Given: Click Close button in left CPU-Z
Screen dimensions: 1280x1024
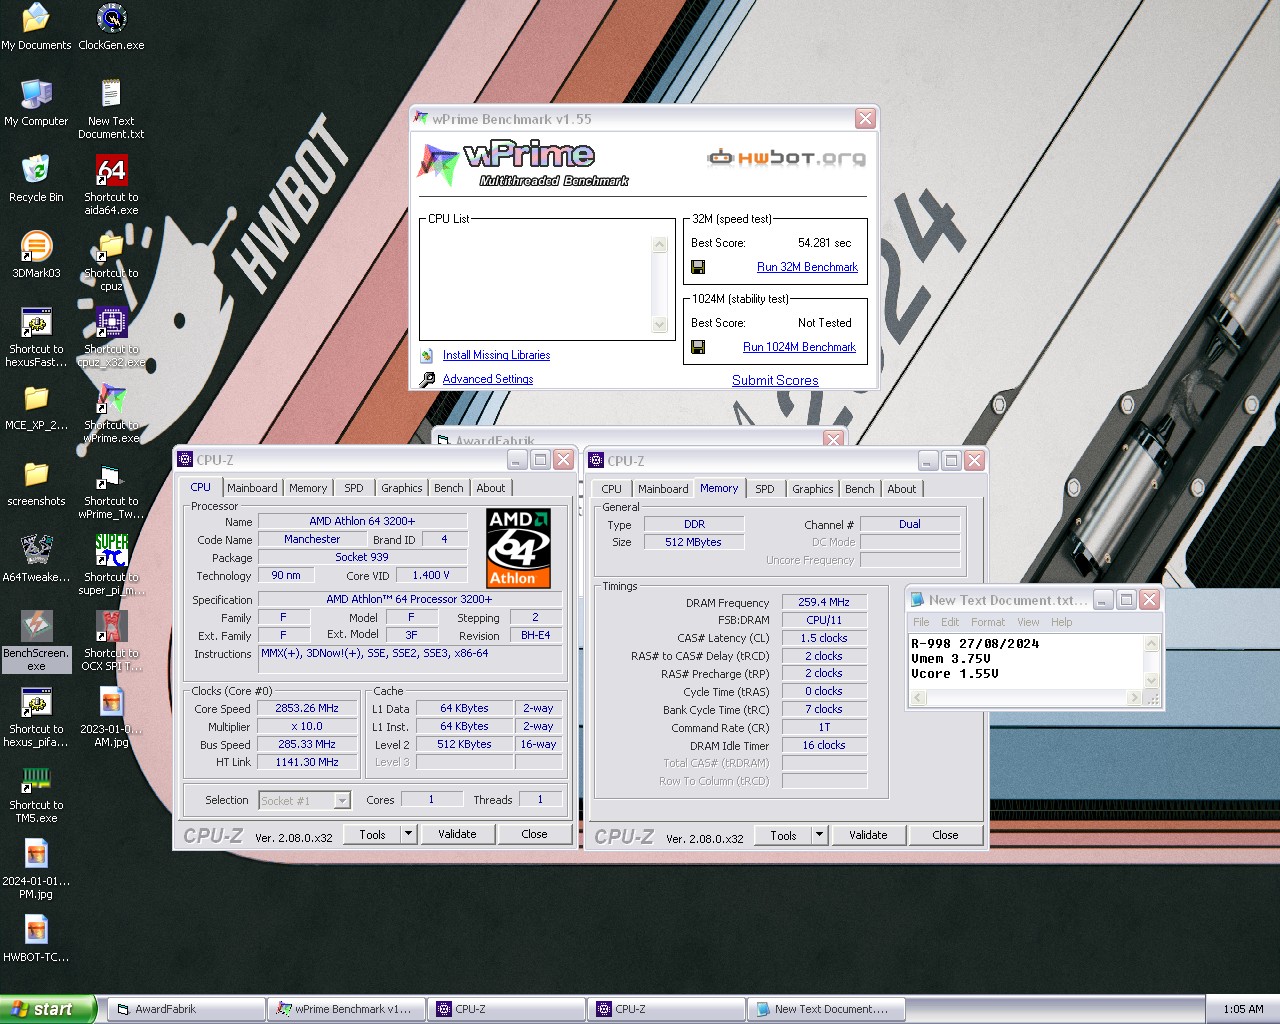Looking at the screenshot, I should point(534,834).
